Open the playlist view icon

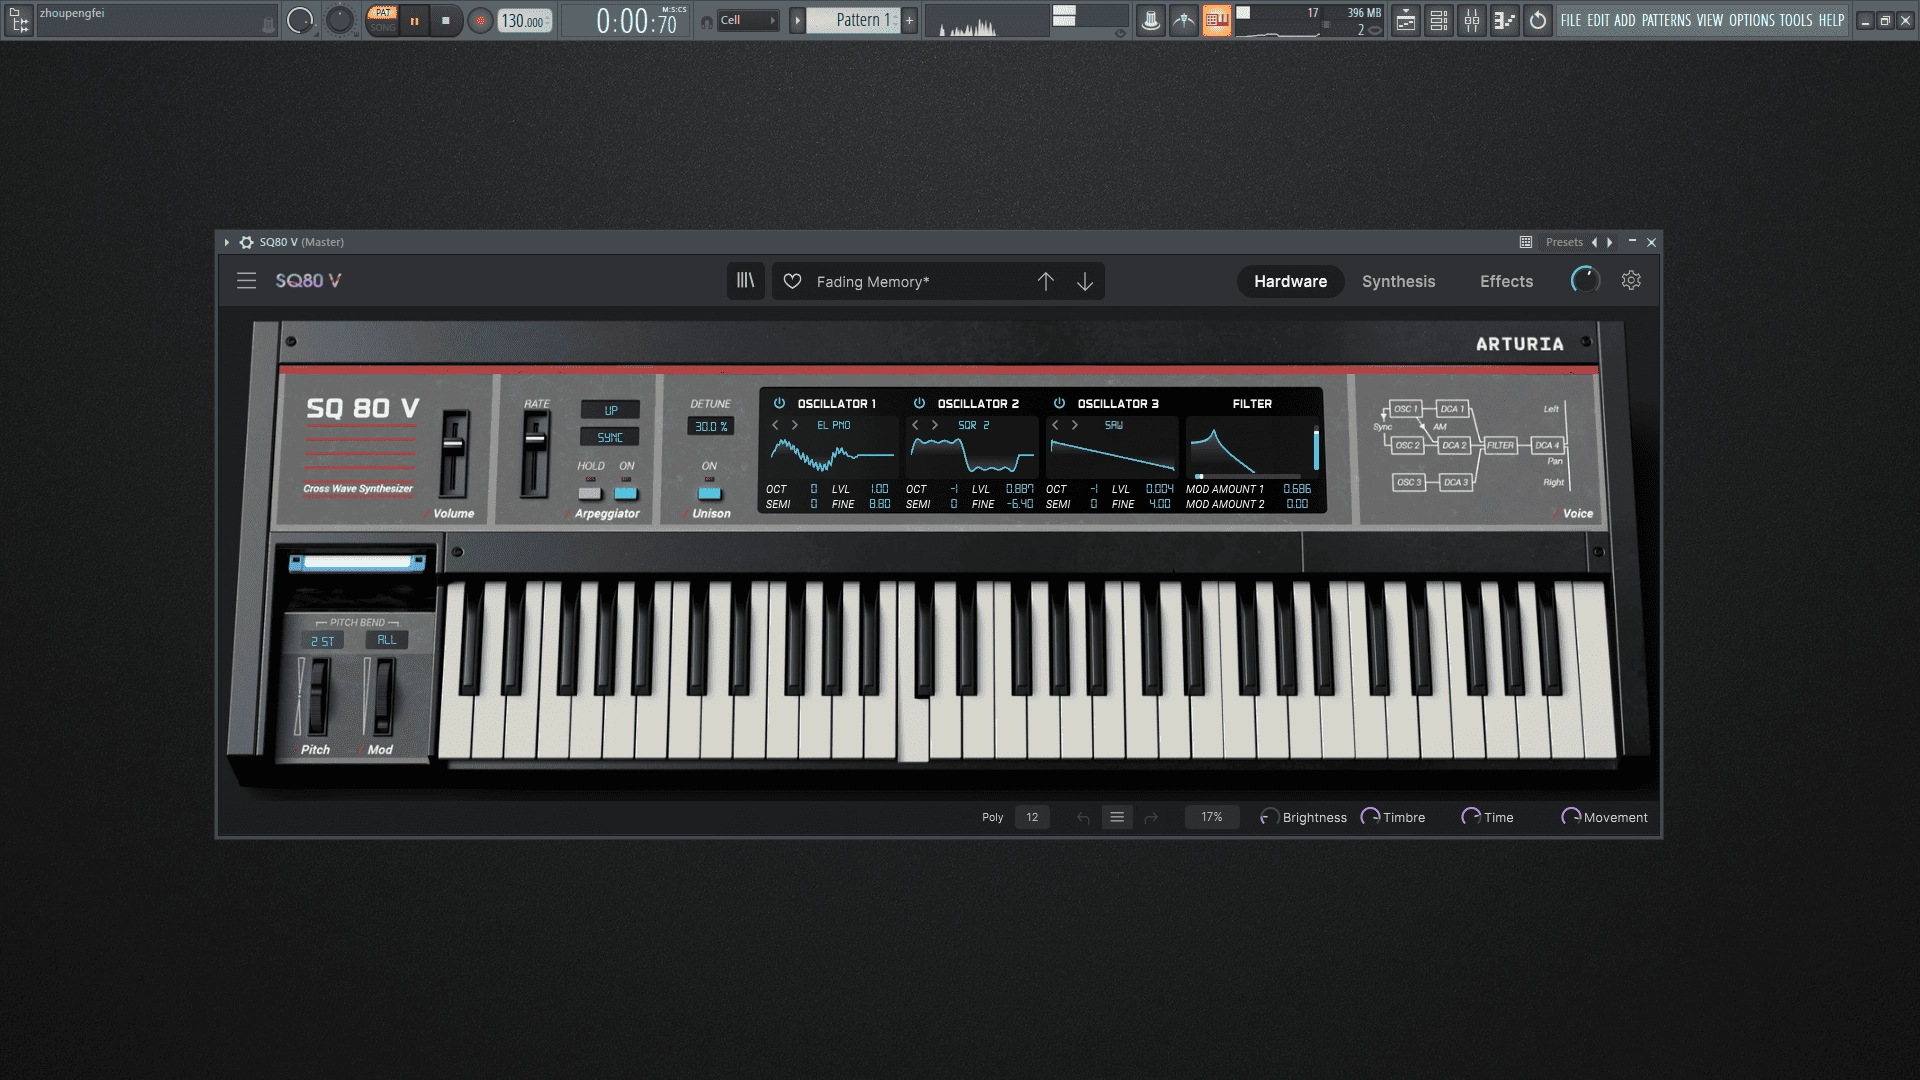point(1406,20)
